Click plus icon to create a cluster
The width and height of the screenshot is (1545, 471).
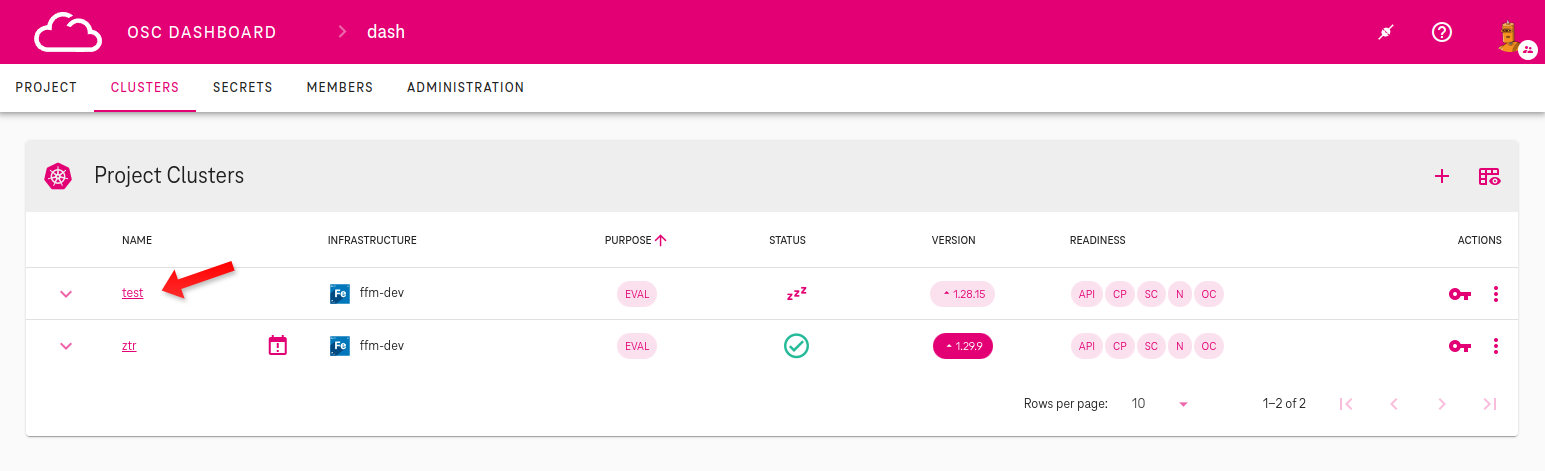[1441, 176]
